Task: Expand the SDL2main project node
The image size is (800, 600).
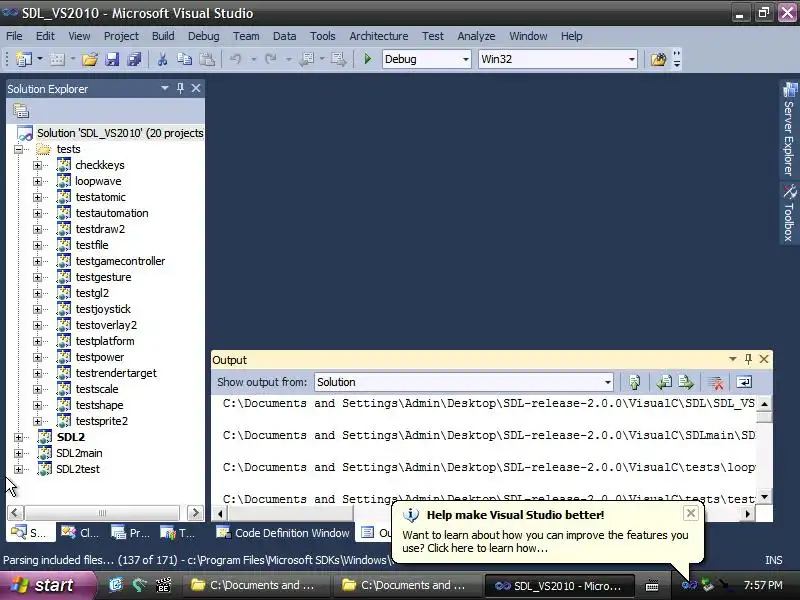Action: (18, 453)
